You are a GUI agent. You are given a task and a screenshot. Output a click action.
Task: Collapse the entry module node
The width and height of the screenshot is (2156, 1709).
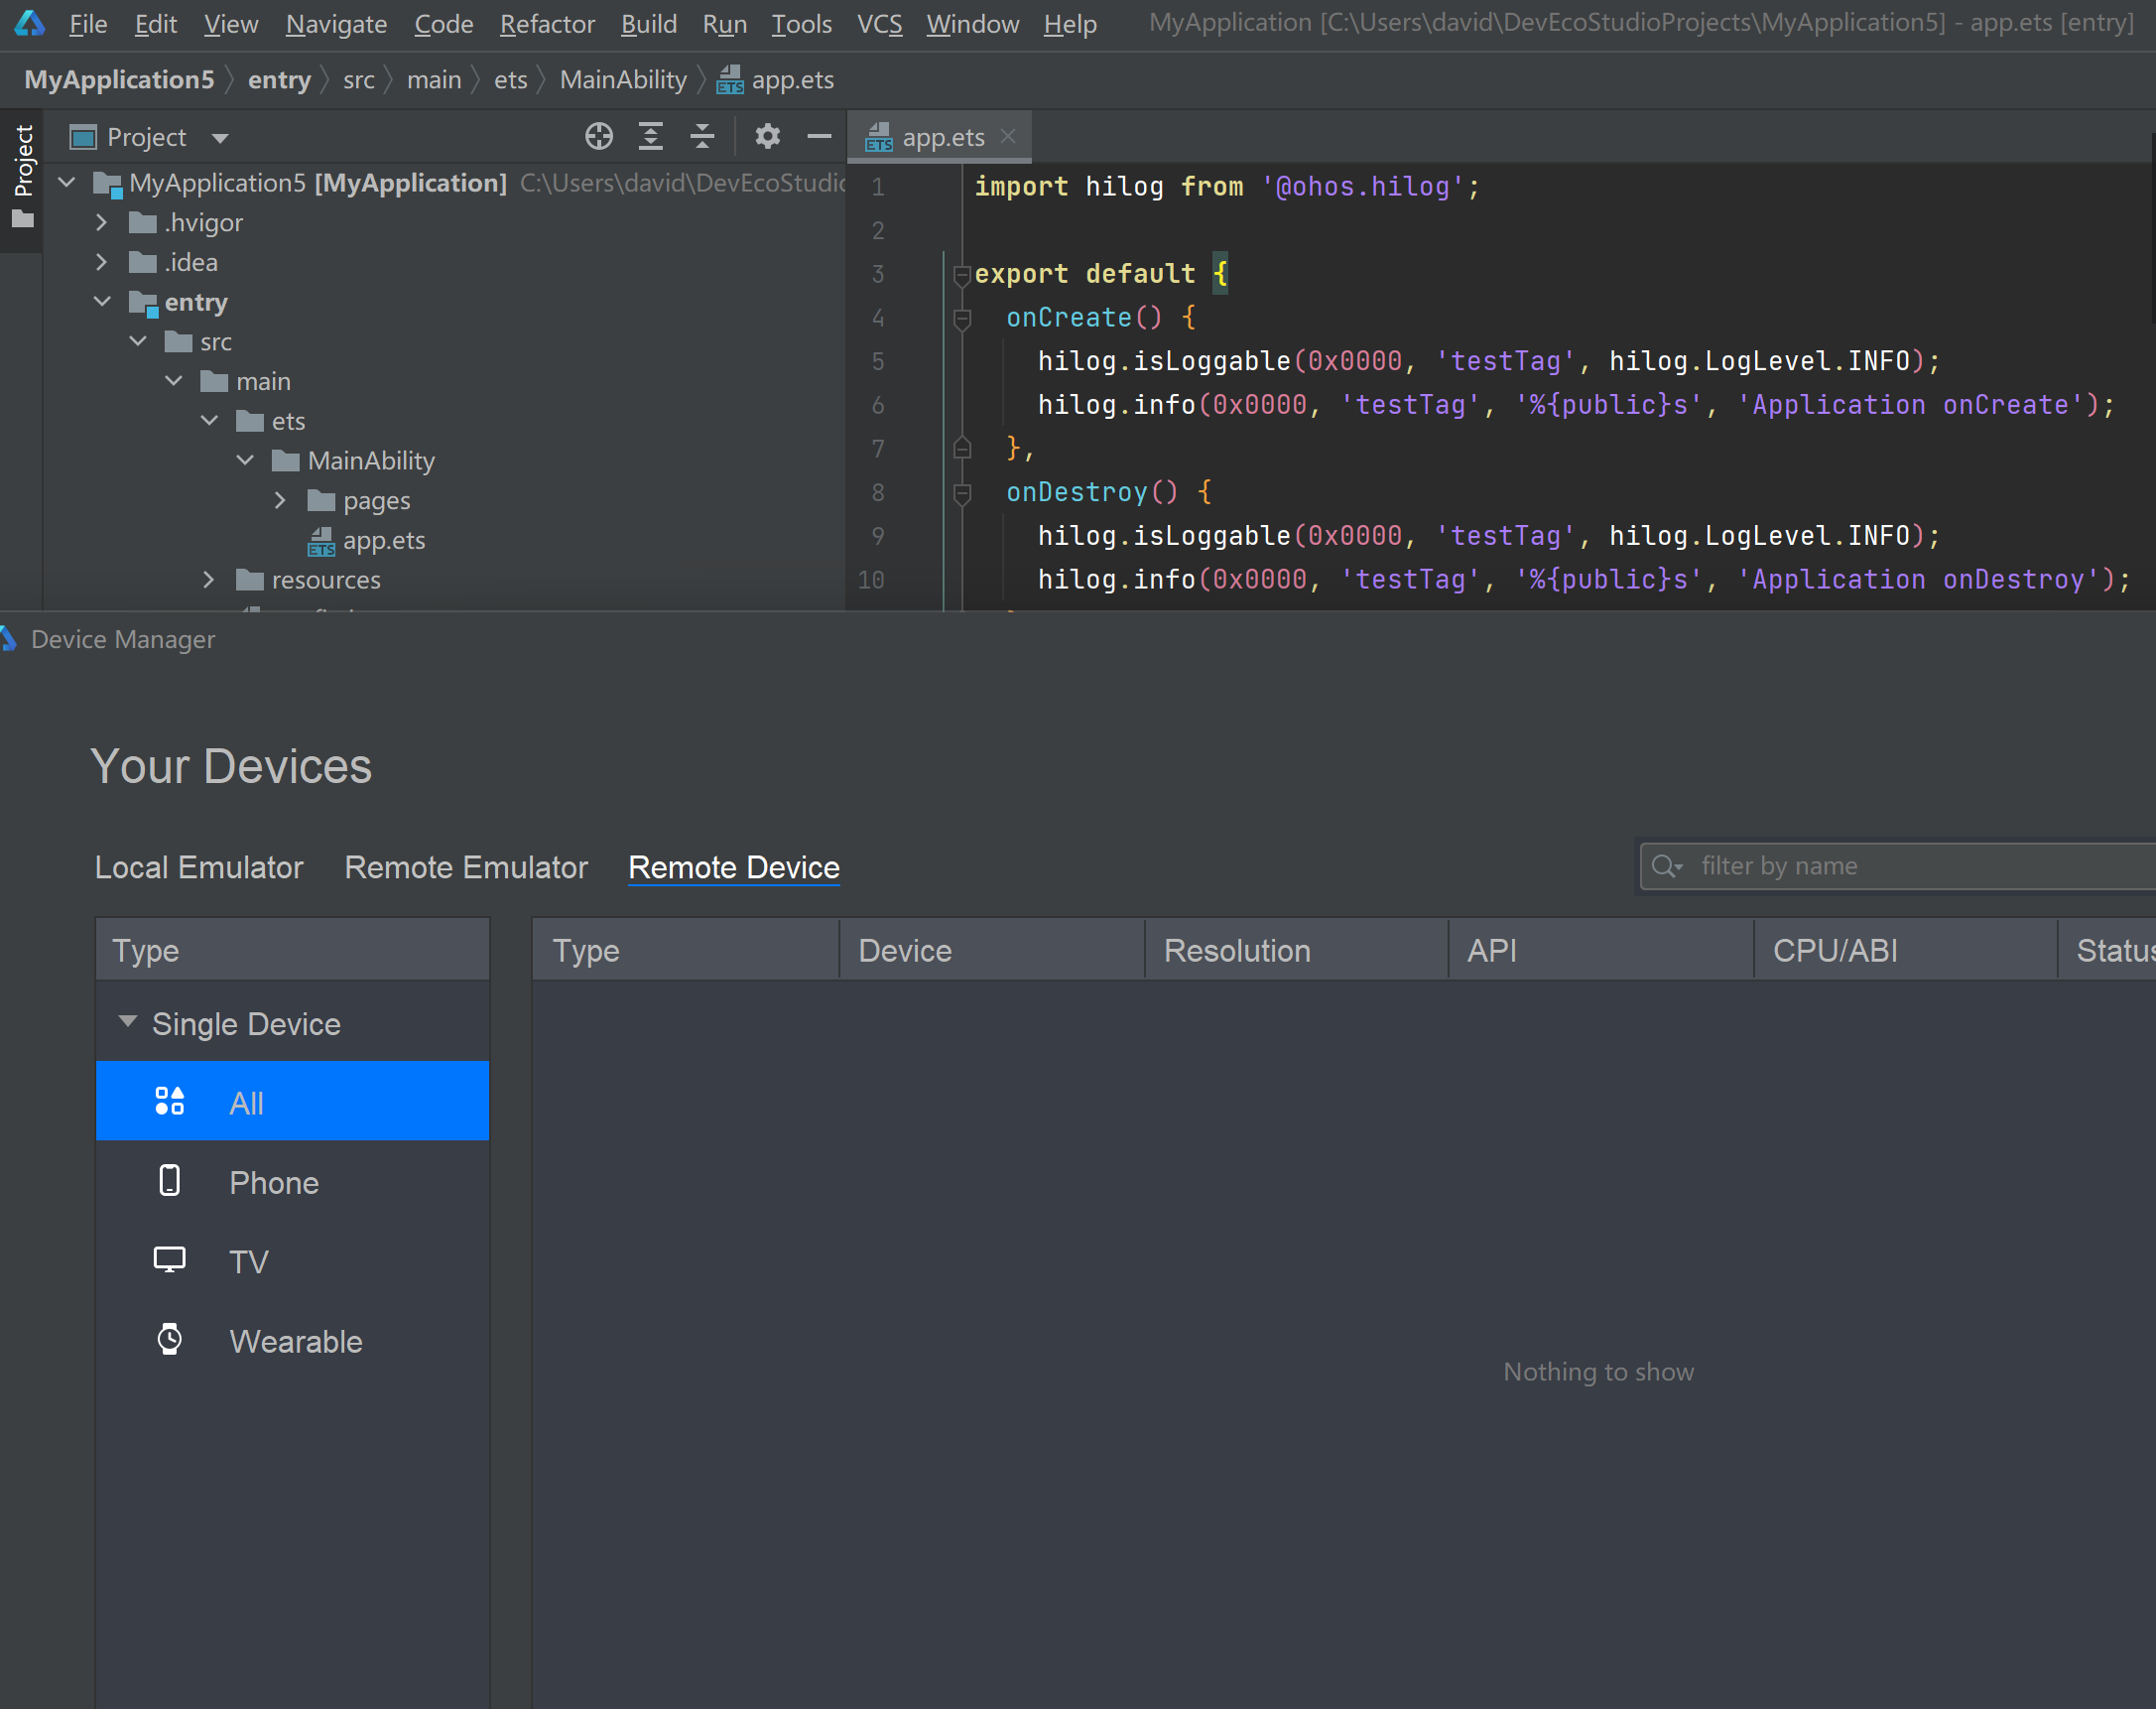pyautogui.click(x=102, y=301)
